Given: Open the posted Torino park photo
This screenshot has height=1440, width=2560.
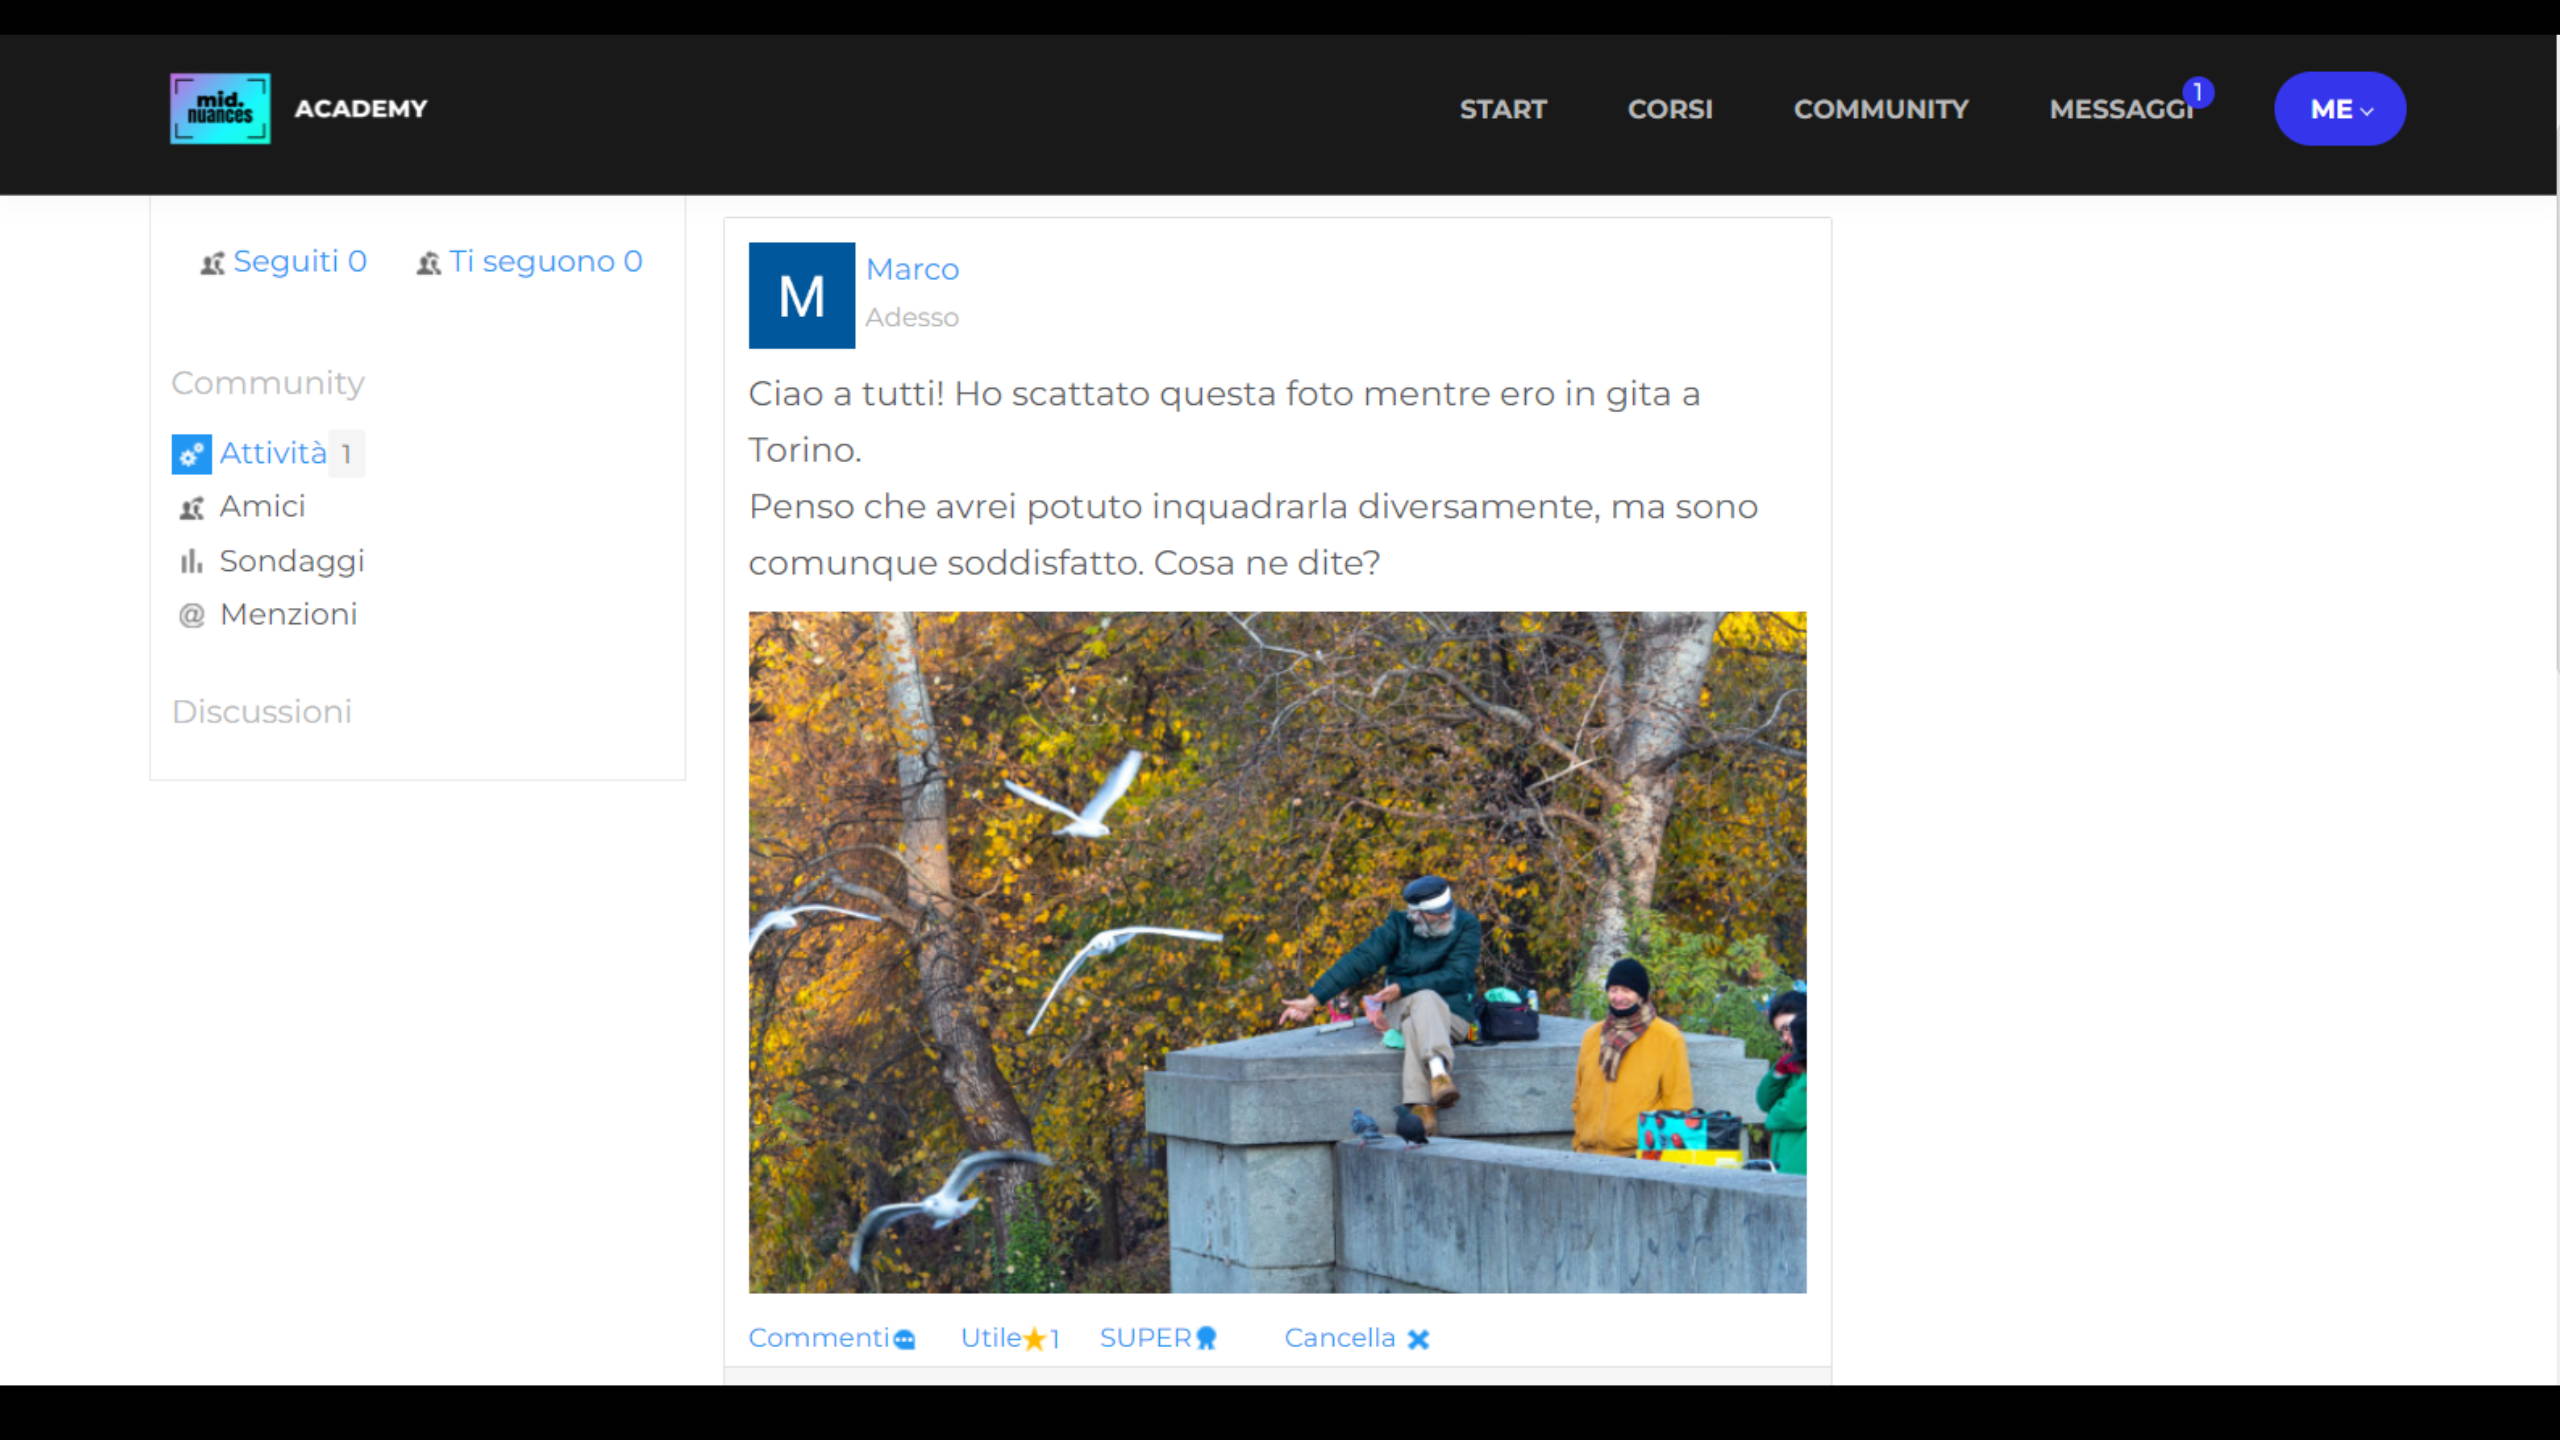Looking at the screenshot, I should click(1277, 952).
